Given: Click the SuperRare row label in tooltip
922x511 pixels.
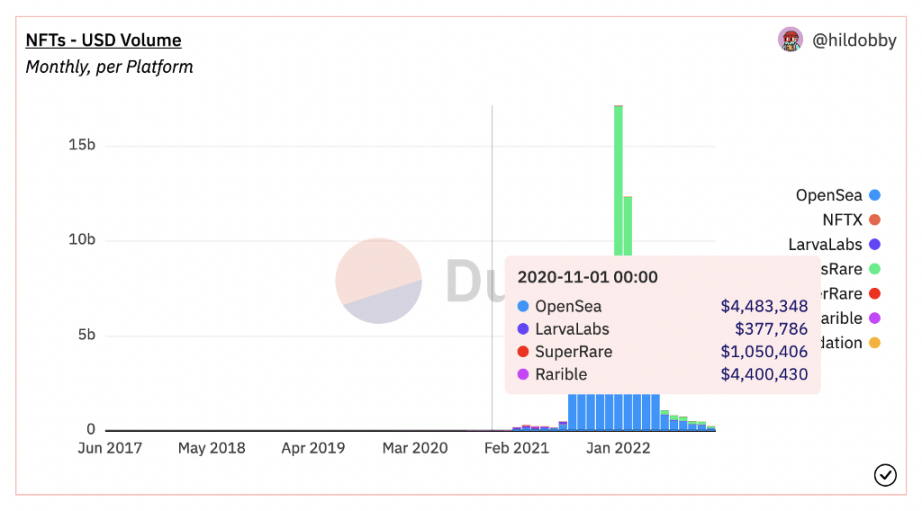Looking at the screenshot, I should click(573, 352).
